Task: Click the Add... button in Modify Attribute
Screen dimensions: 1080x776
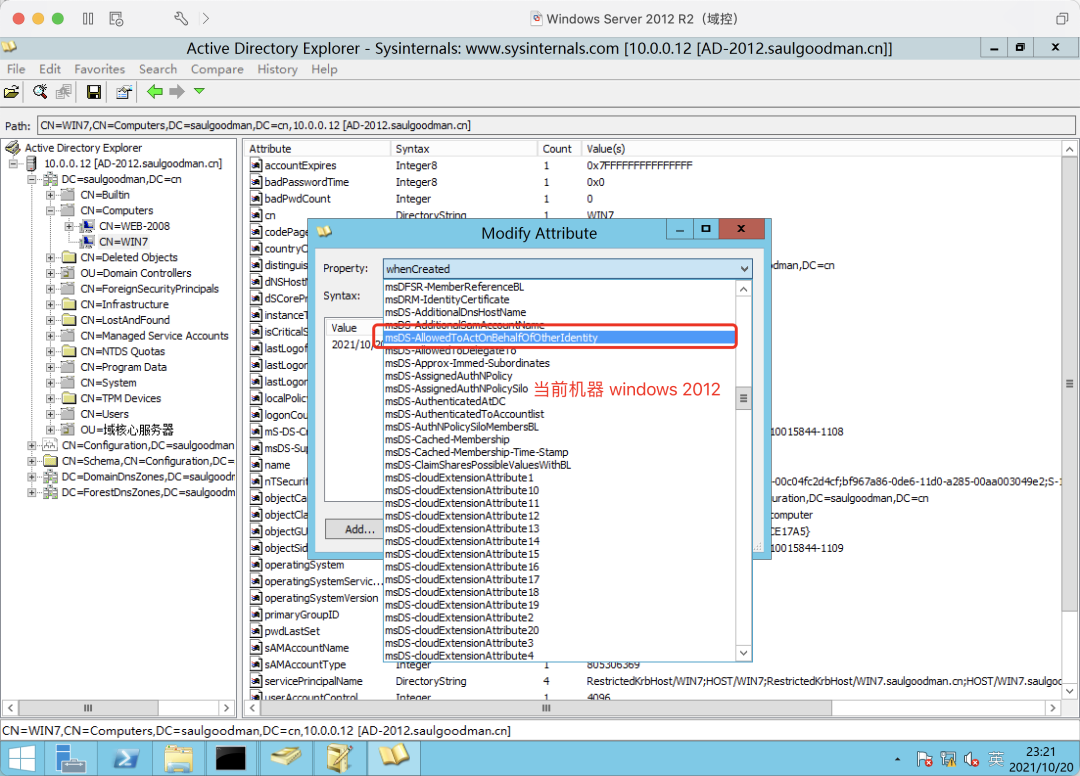Action: [359, 529]
